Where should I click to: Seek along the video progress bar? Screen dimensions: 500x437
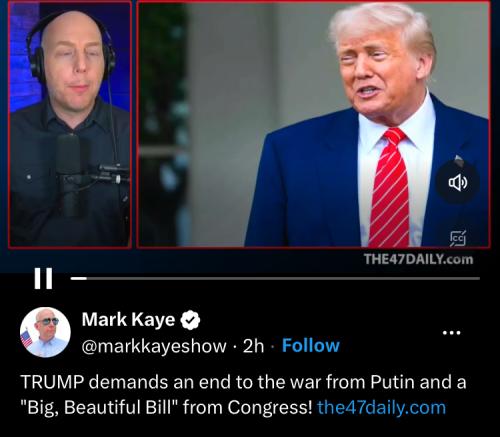tap(275, 278)
